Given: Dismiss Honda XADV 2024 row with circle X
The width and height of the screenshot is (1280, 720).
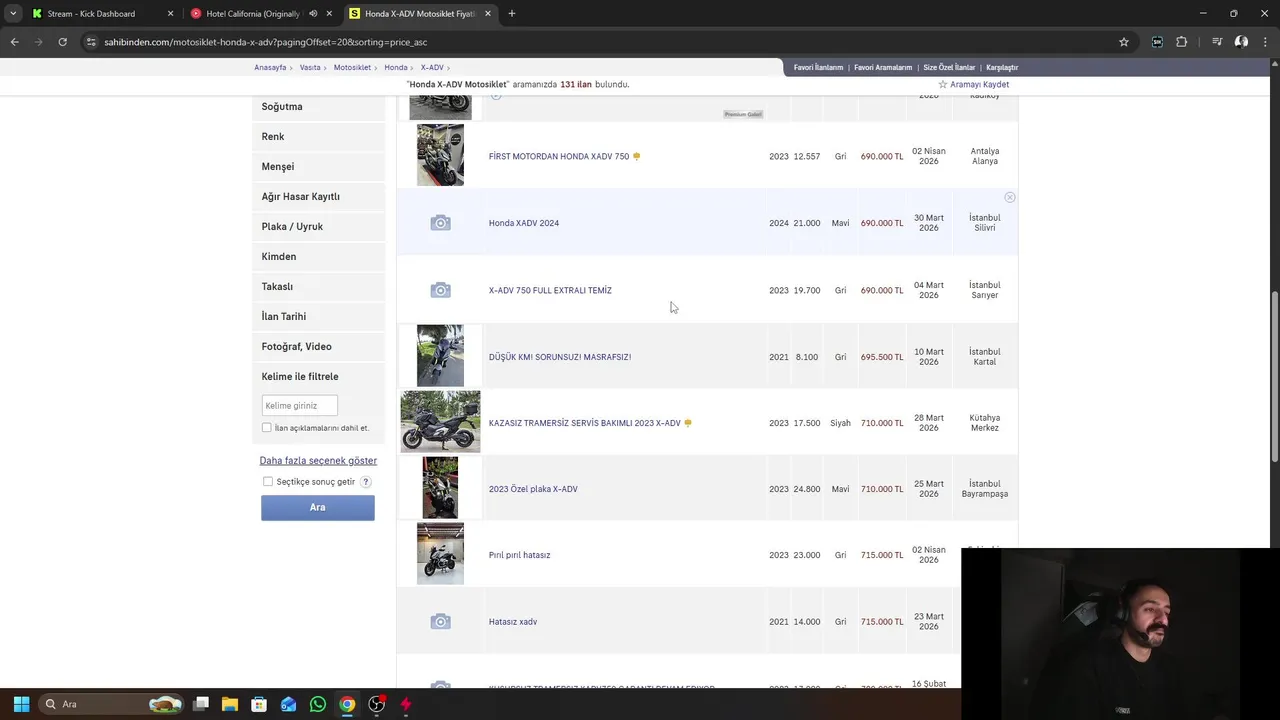Looking at the screenshot, I should 1010,198.
